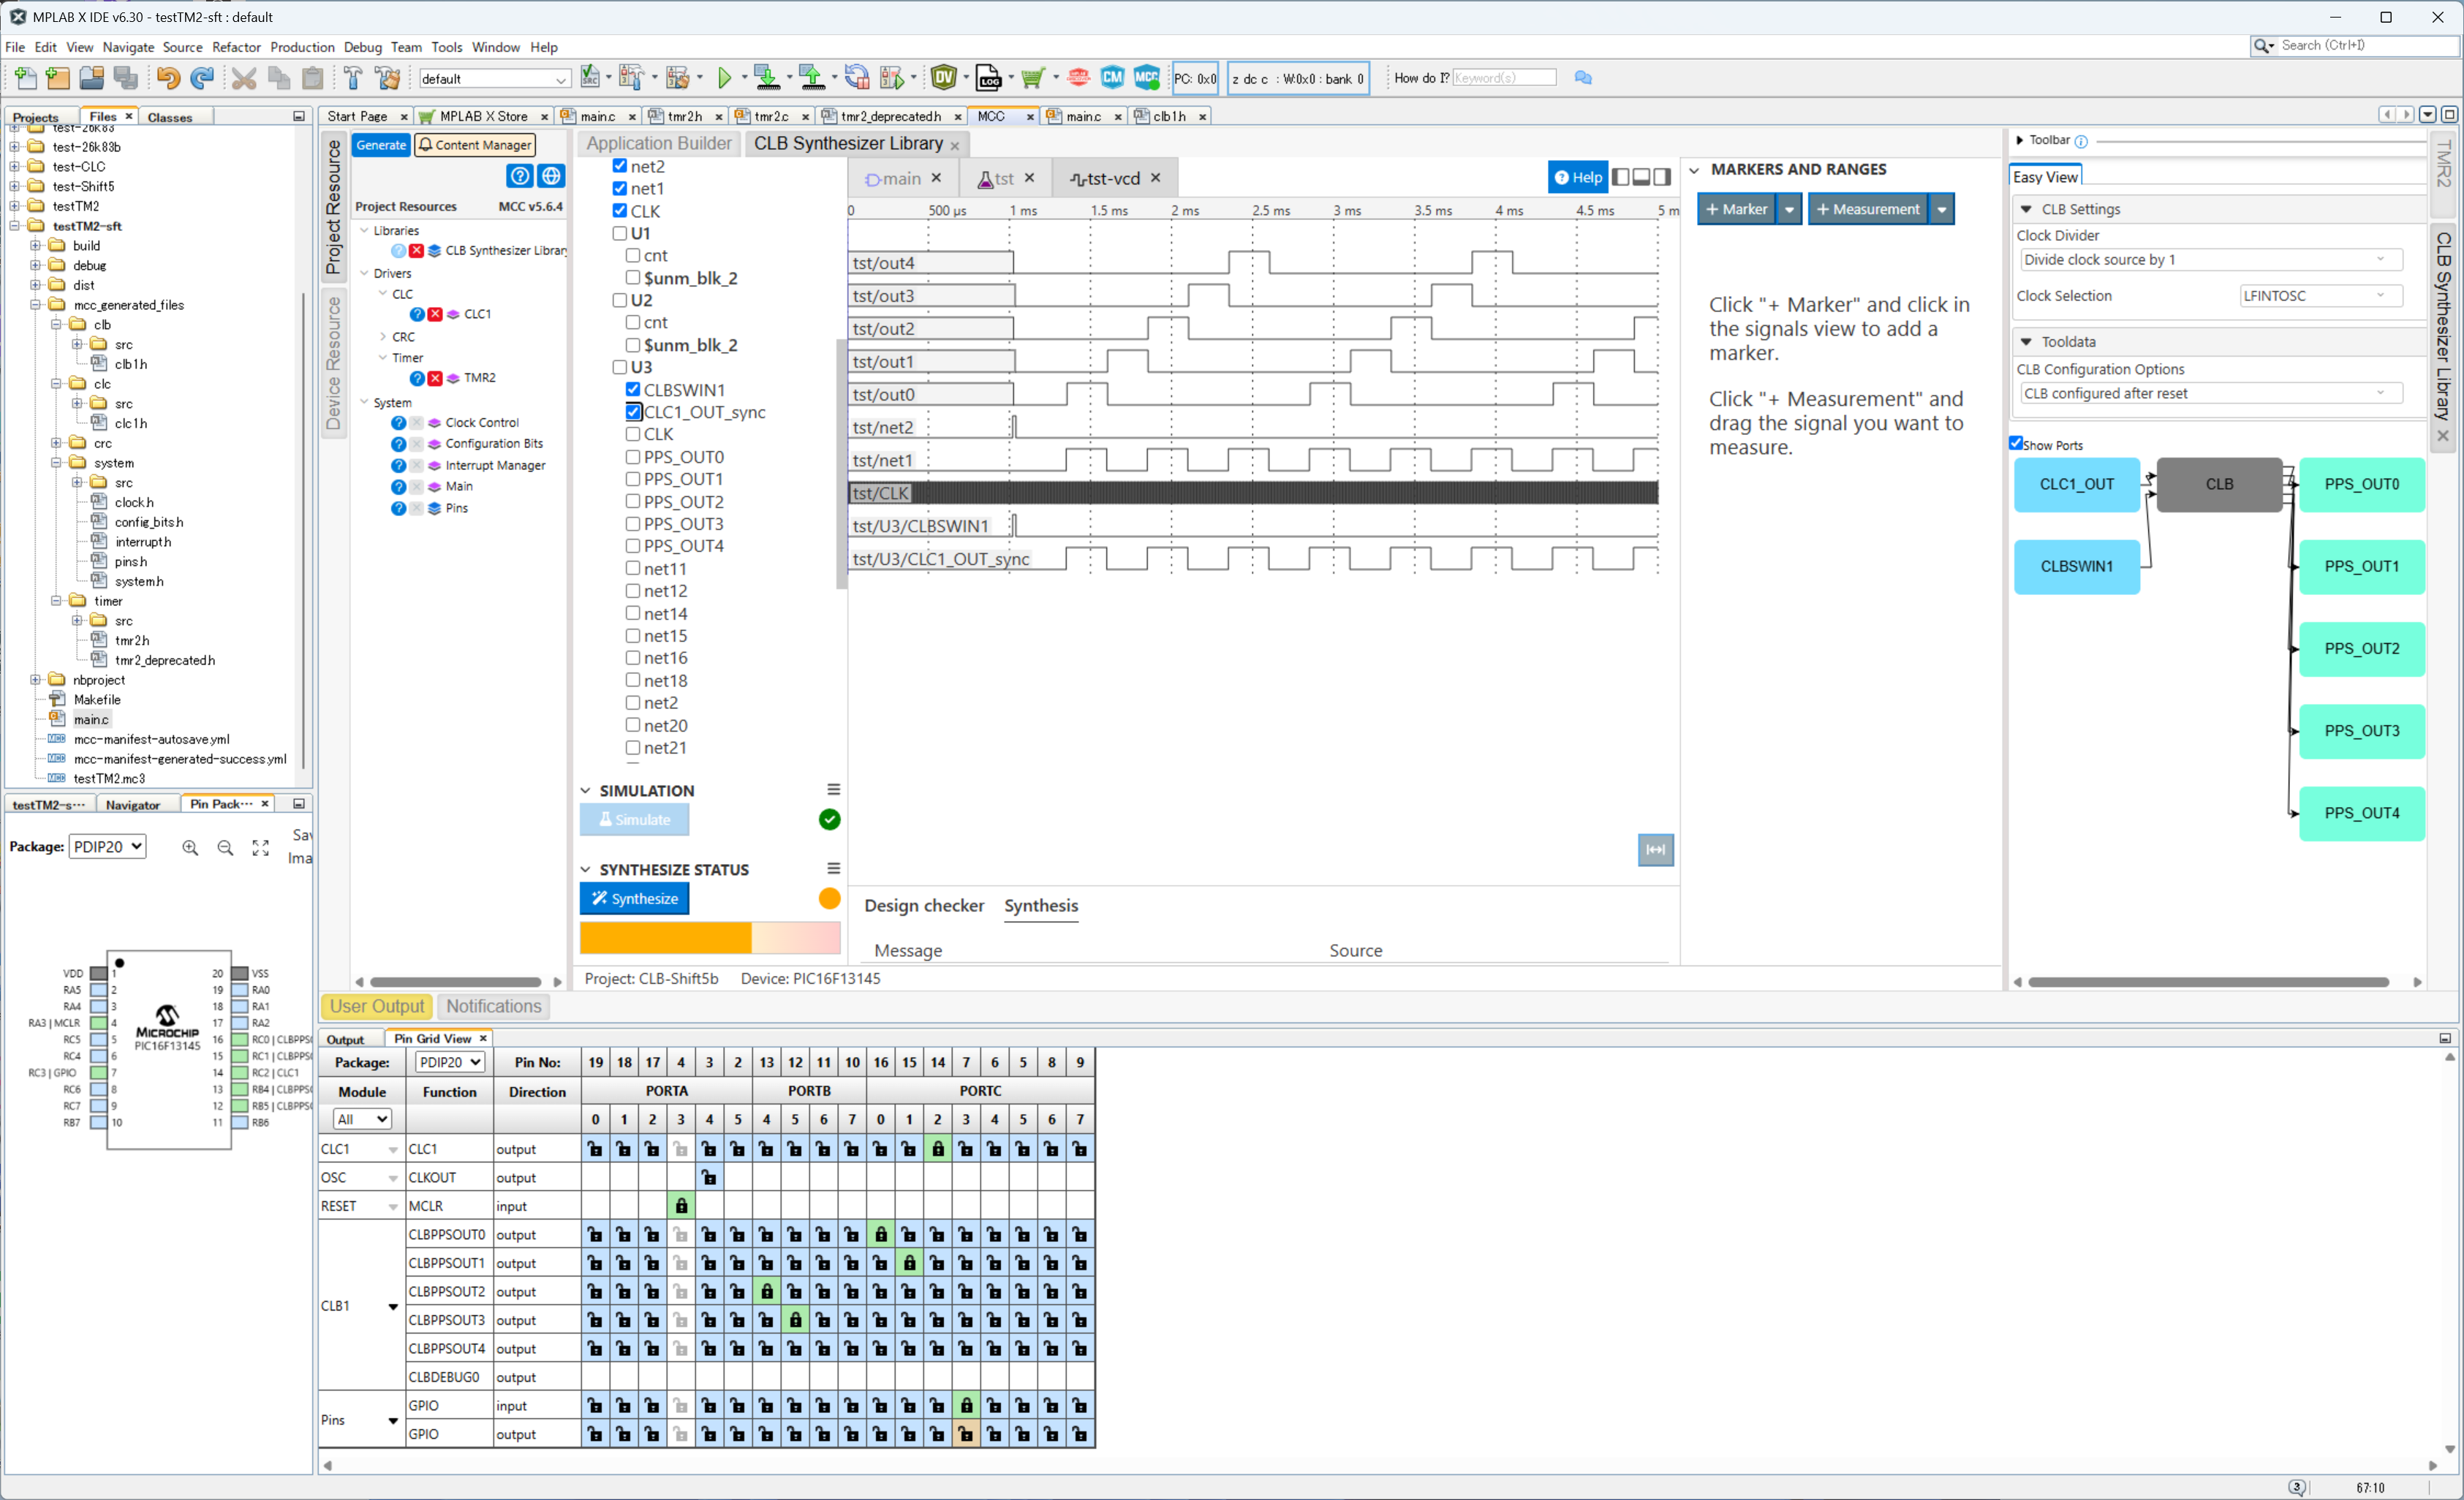Undo the last action with toolbar icon
The height and width of the screenshot is (1500, 2464).
tap(167, 78)
